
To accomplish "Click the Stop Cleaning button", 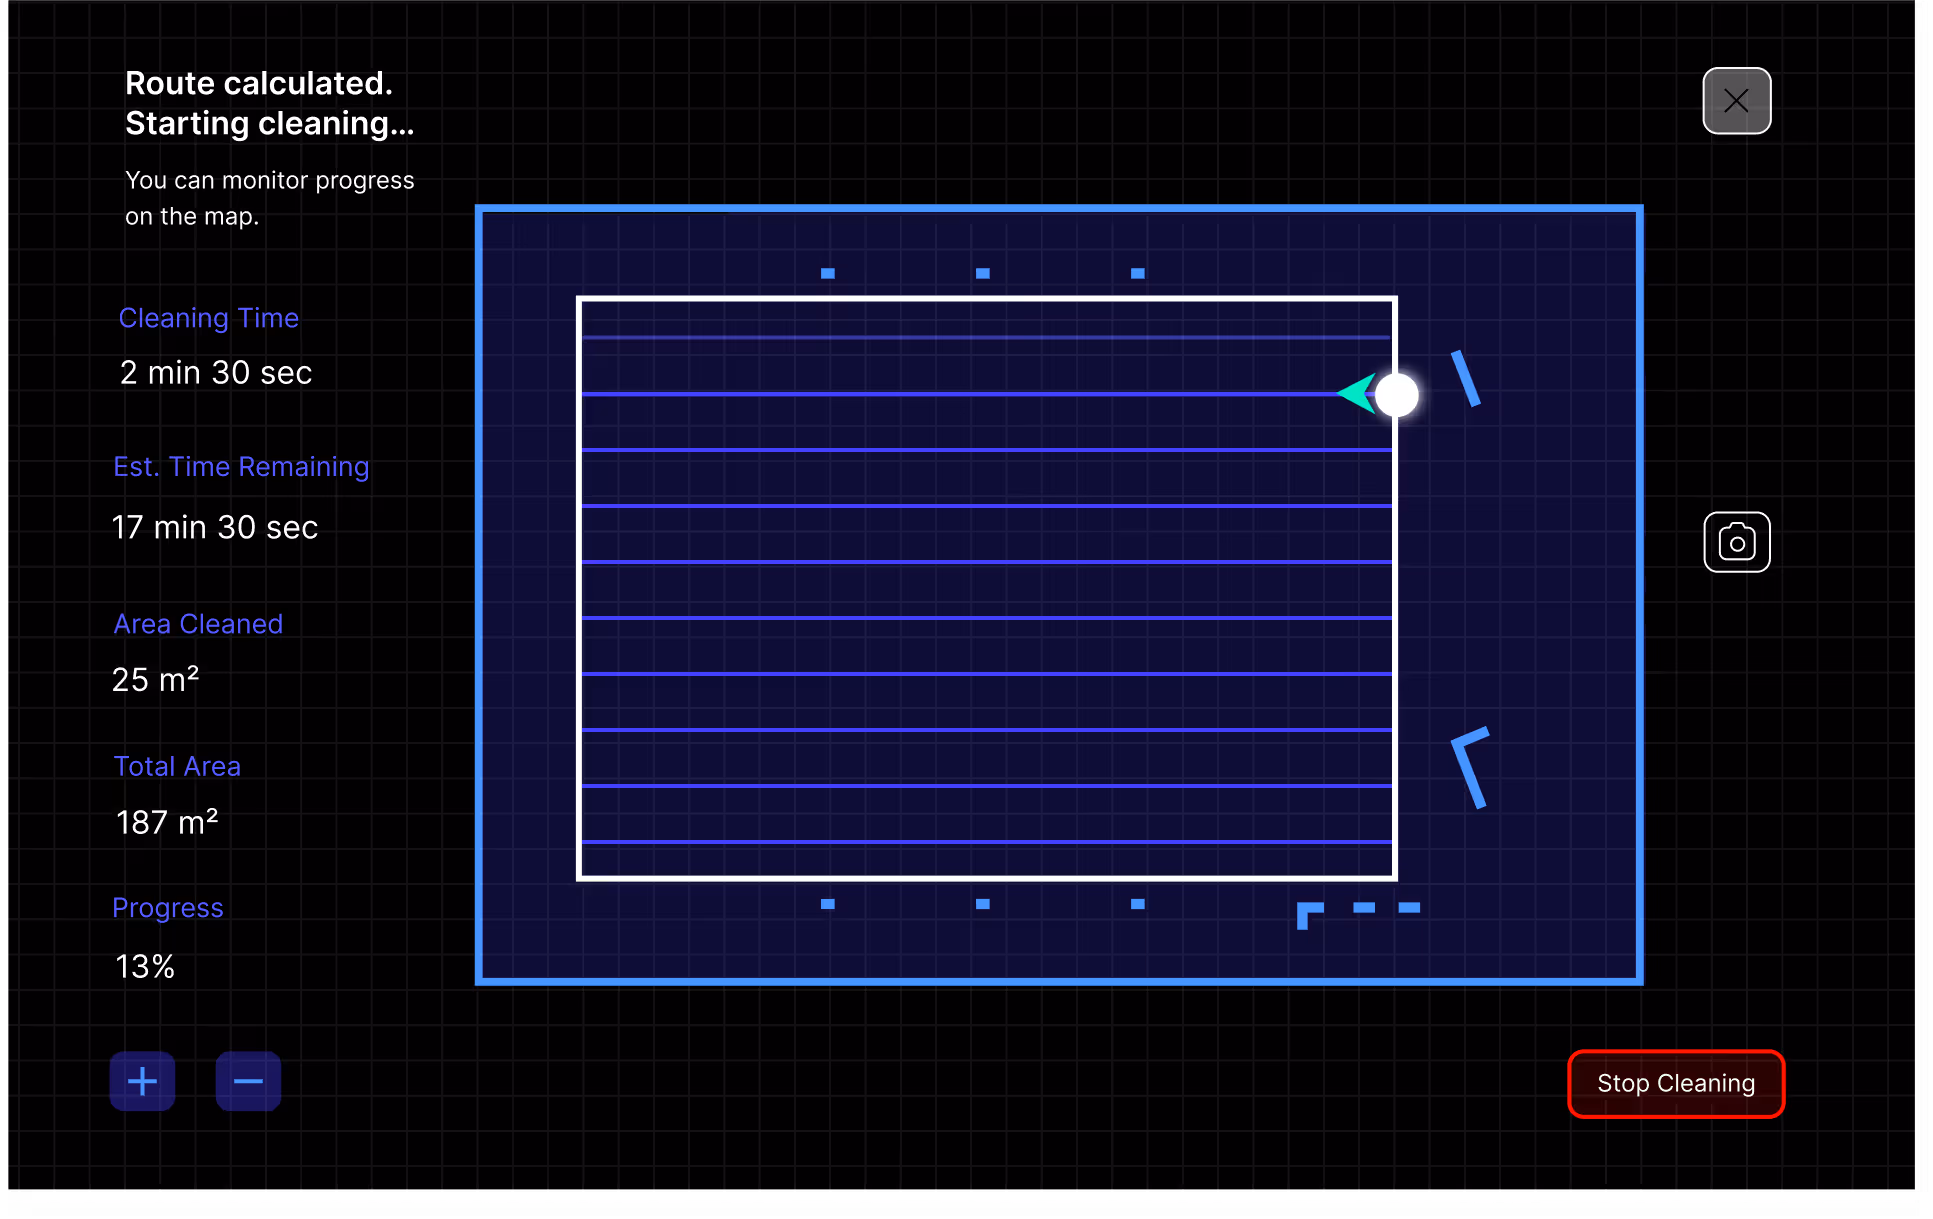I will click(x=1675, y=1083).
